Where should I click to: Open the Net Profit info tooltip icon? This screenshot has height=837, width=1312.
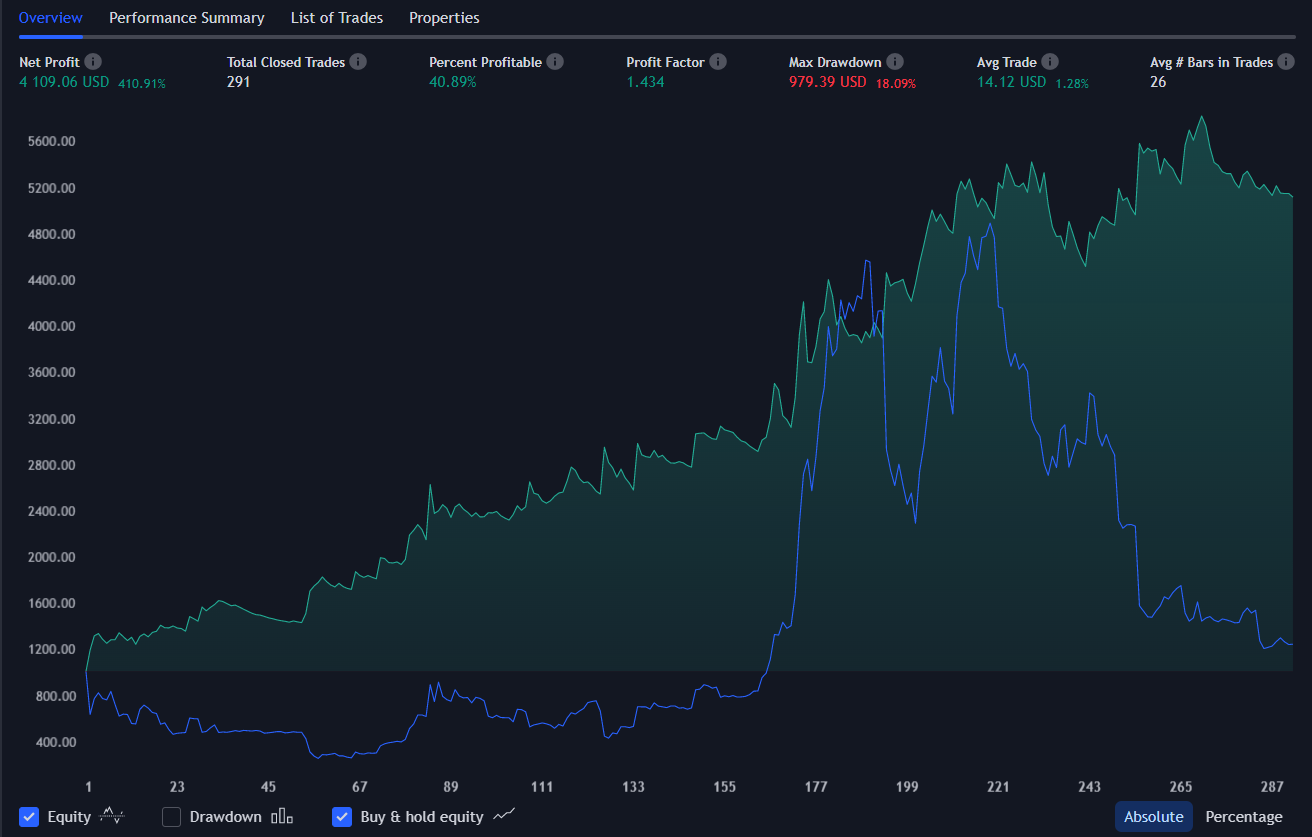(x=93, y=61)
